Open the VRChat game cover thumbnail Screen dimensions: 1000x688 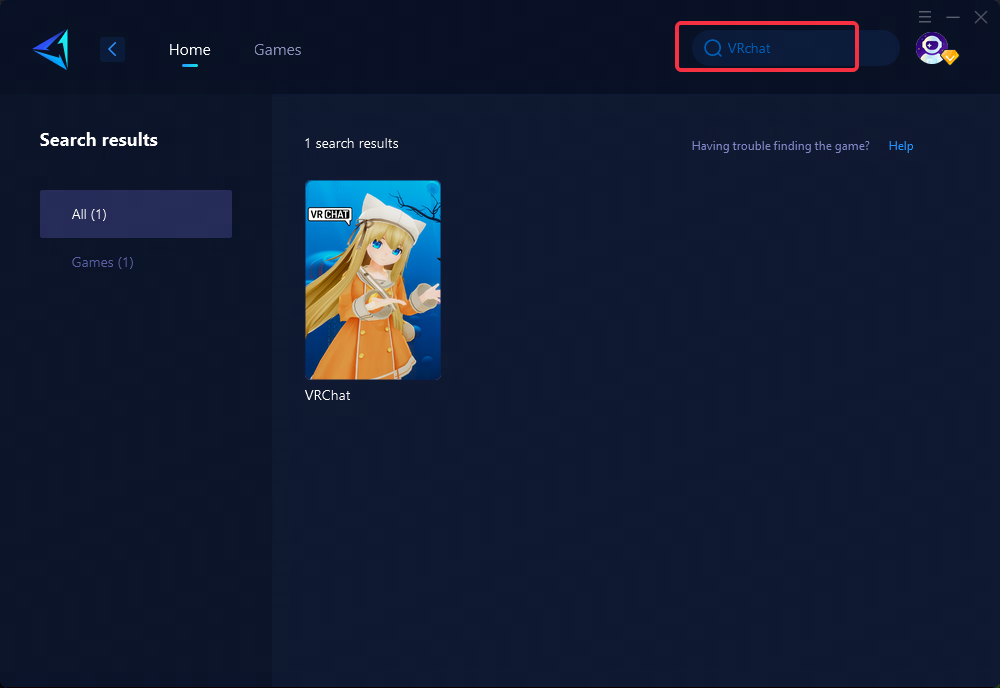click(373, 280)
